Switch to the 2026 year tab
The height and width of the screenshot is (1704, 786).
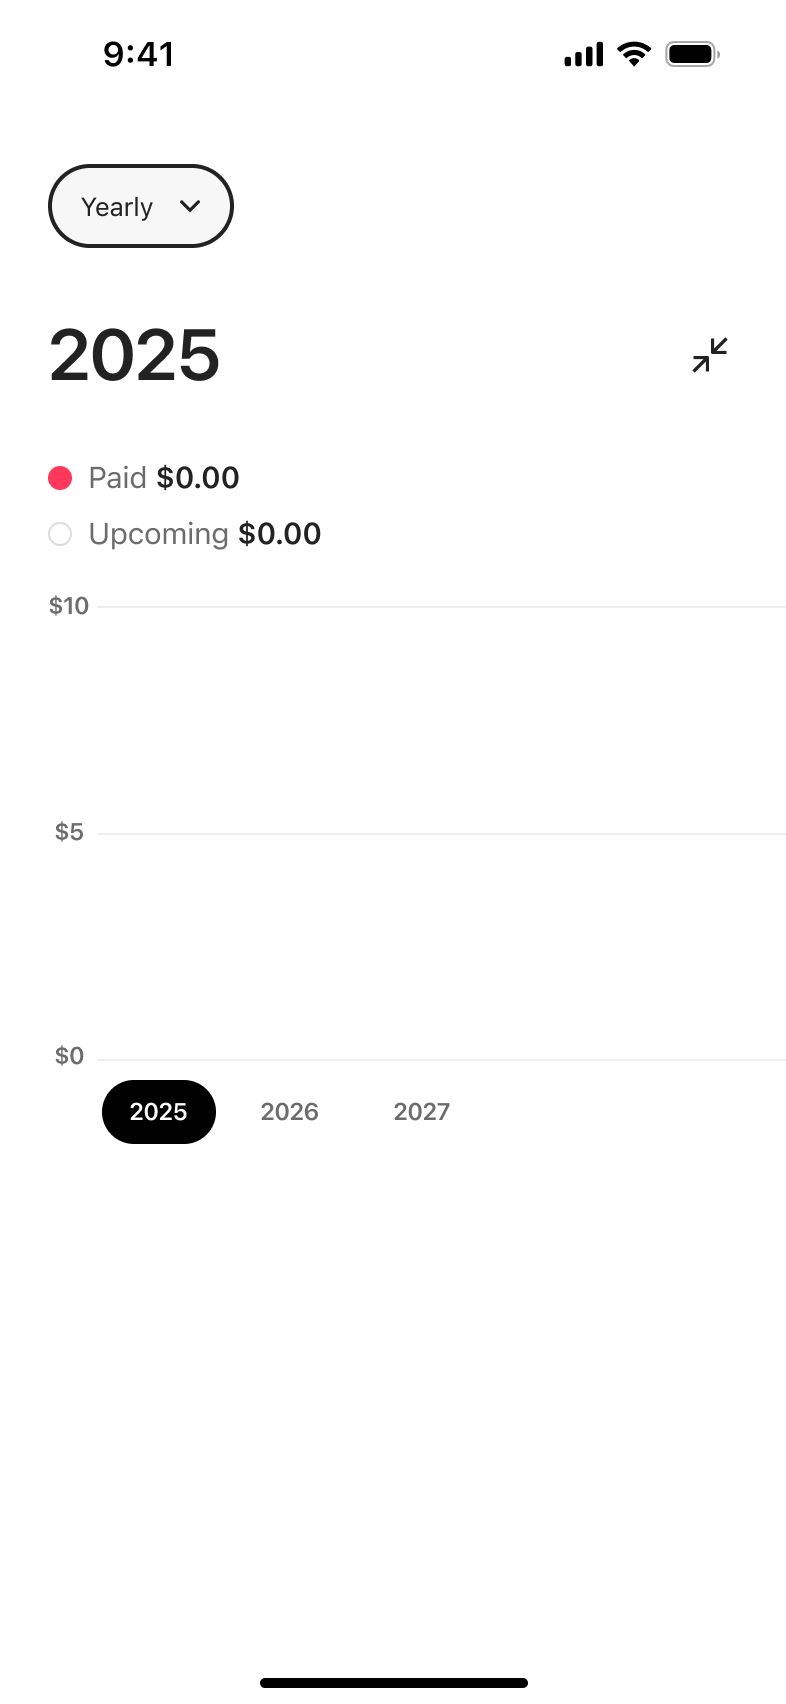coord(290,1112)
